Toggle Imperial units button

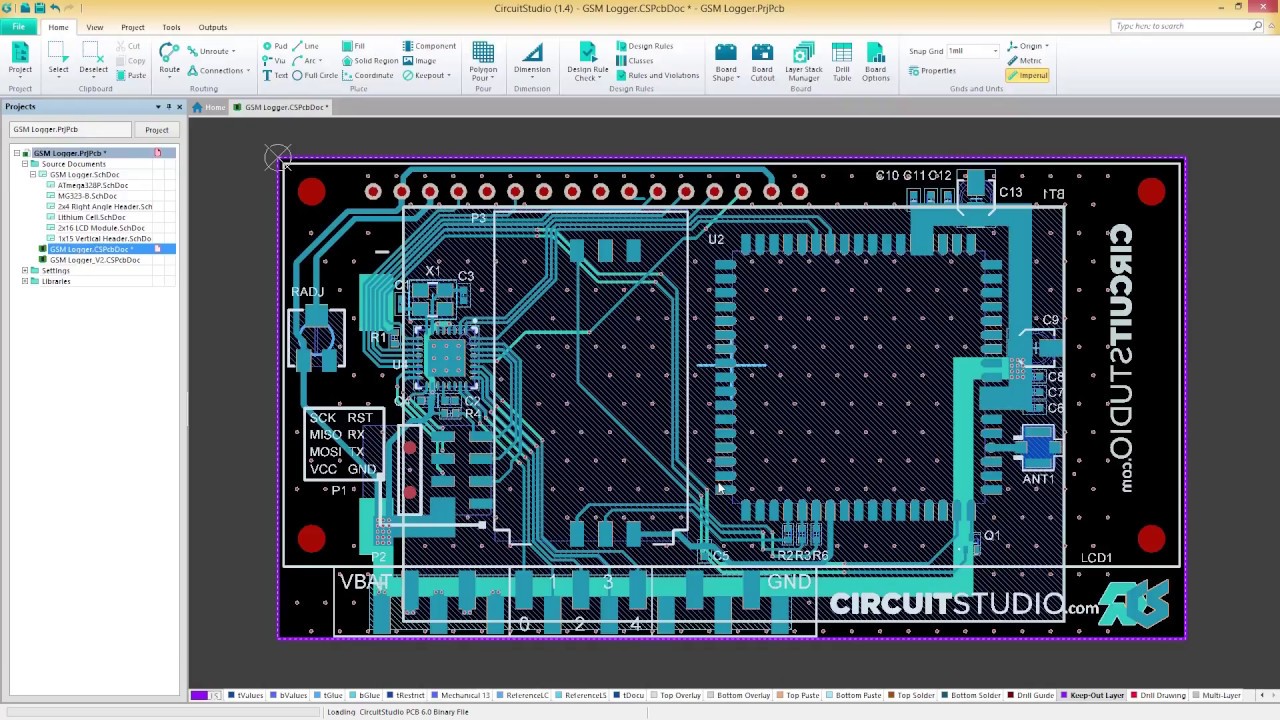(1028, 76)
